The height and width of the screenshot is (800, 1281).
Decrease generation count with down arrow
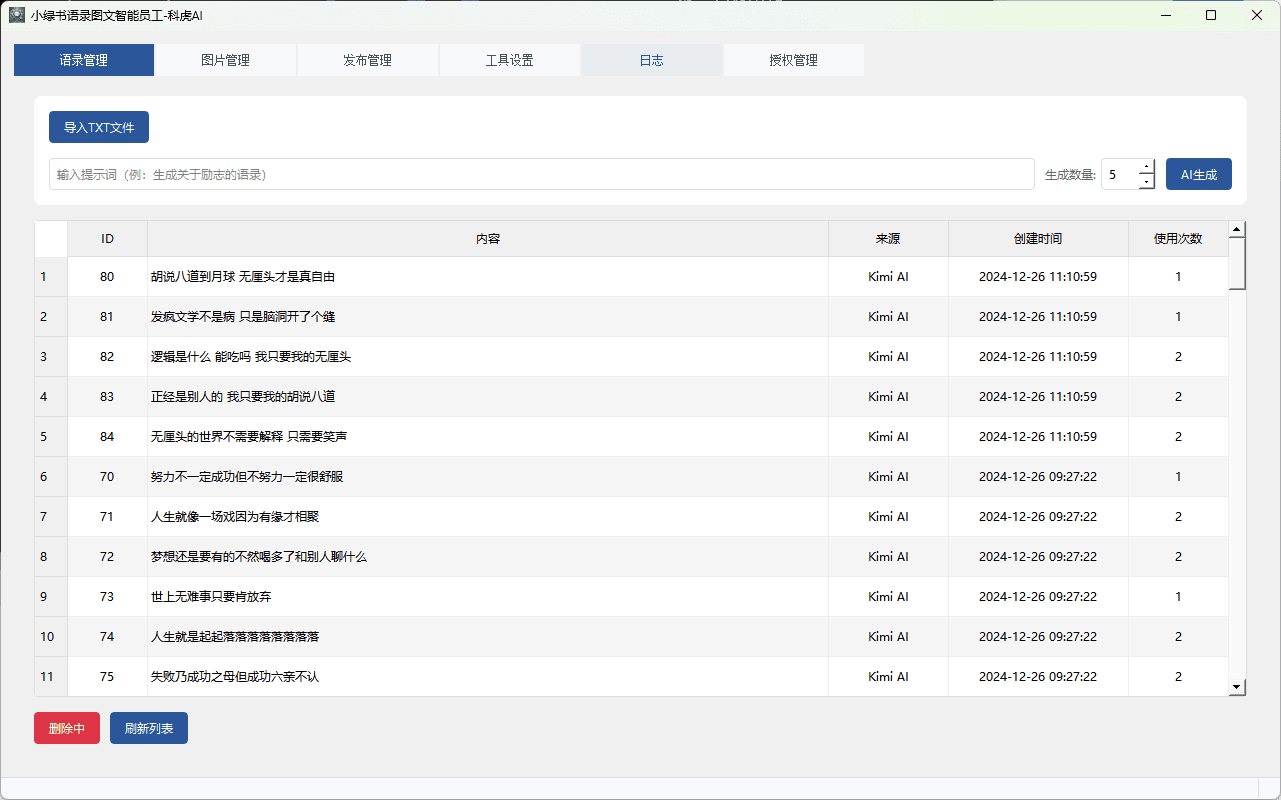pos(1146,182)
